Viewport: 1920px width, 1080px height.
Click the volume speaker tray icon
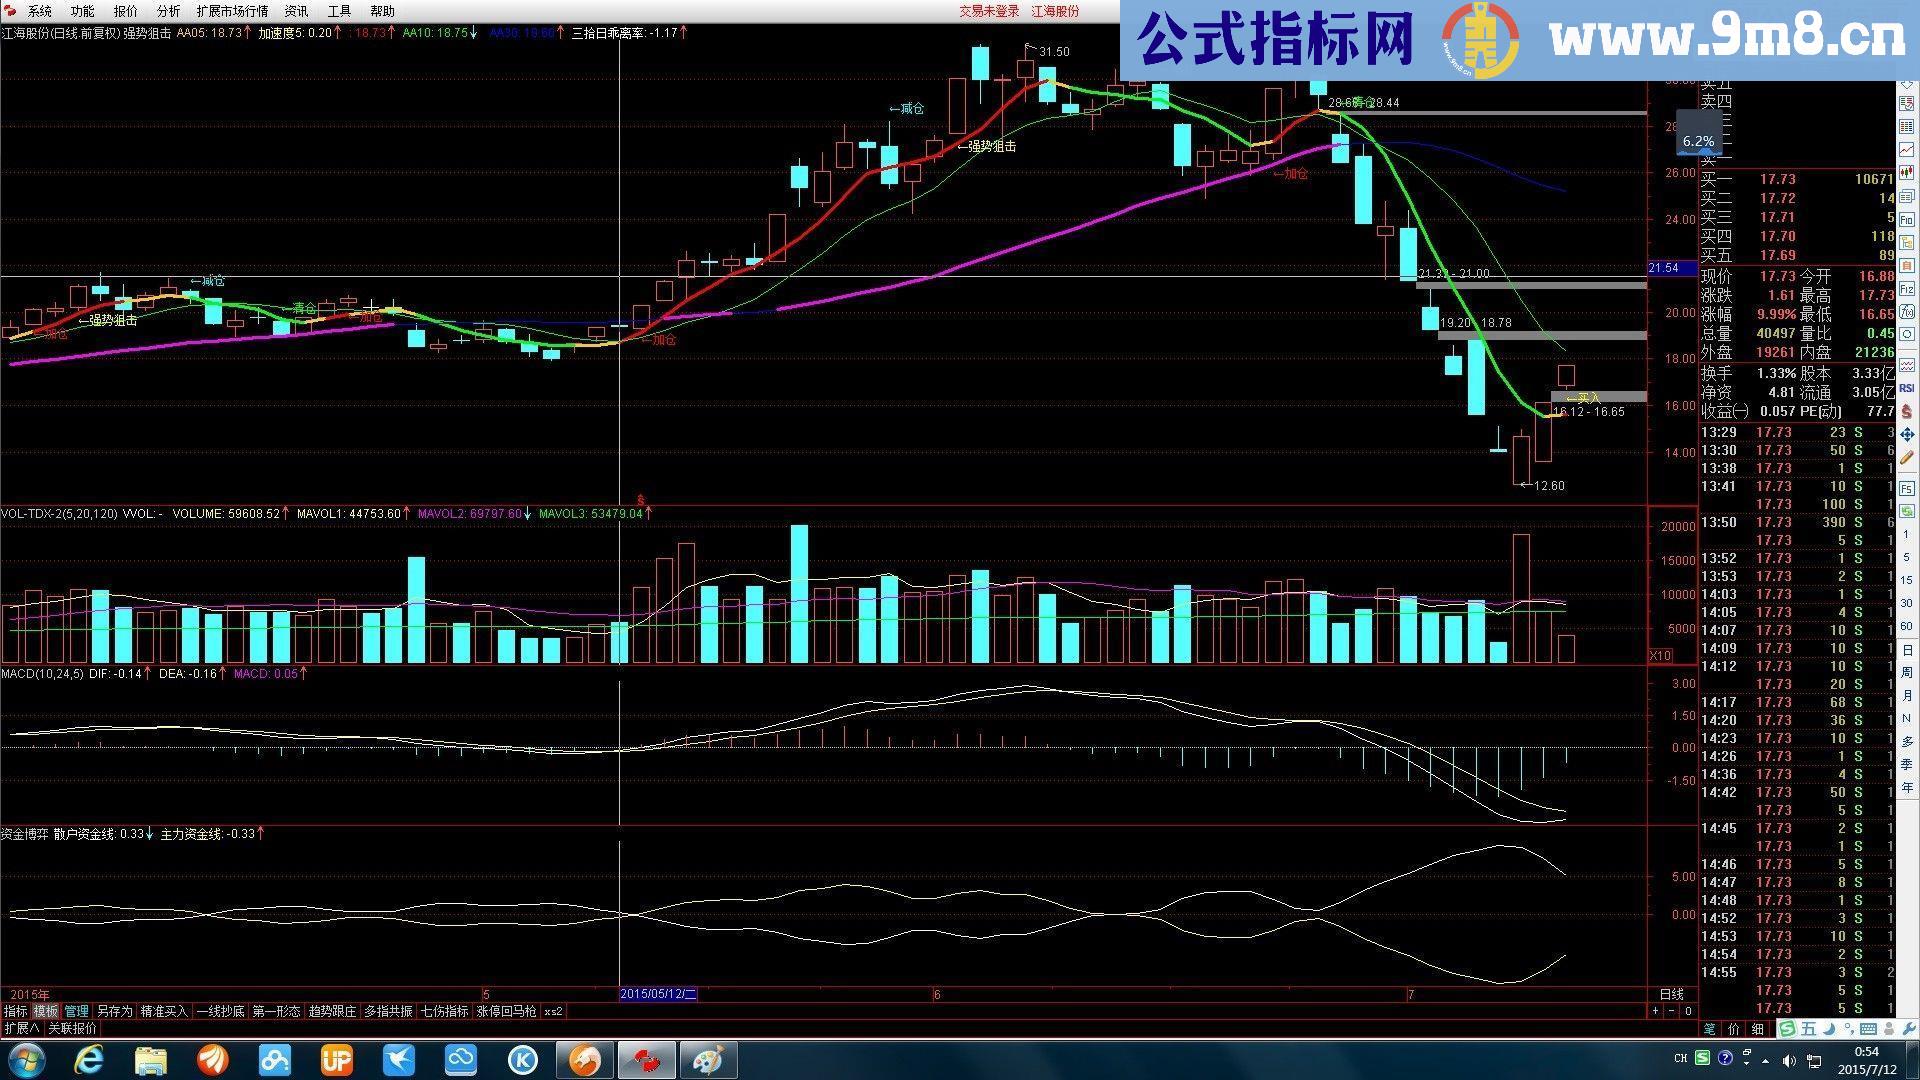1789,1061
